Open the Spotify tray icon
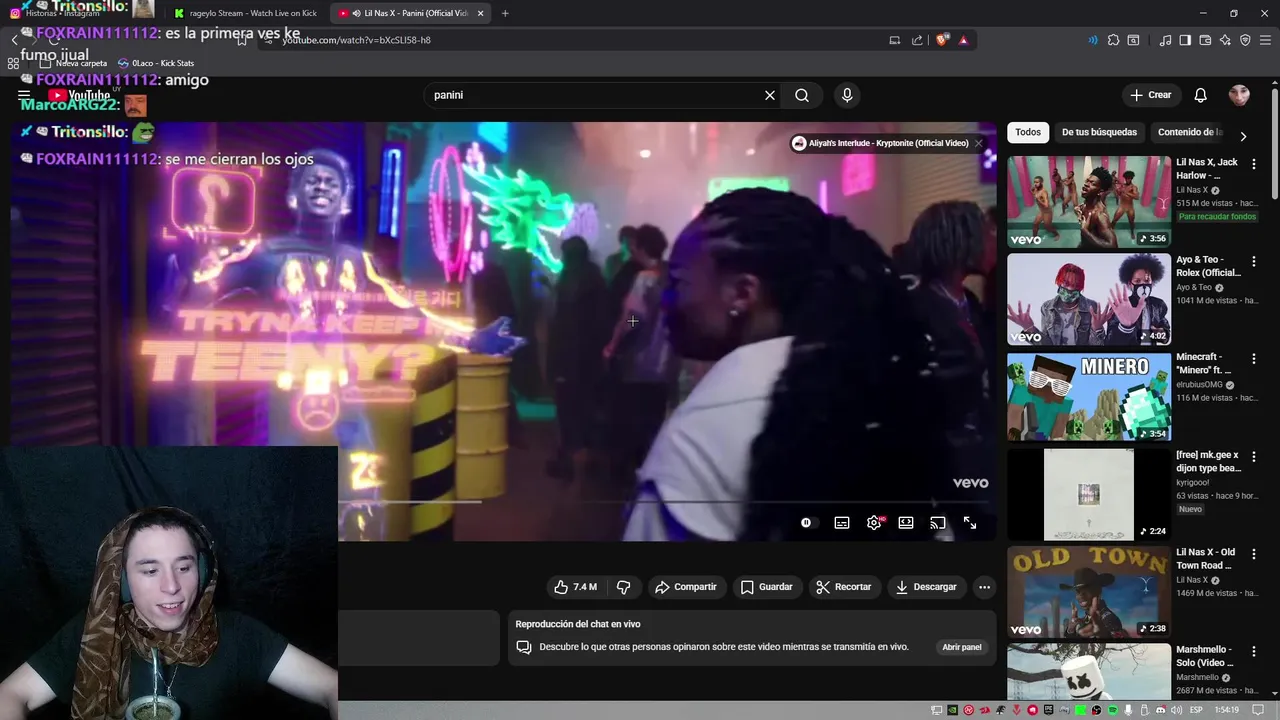1280x720 pixels. 1113,710
